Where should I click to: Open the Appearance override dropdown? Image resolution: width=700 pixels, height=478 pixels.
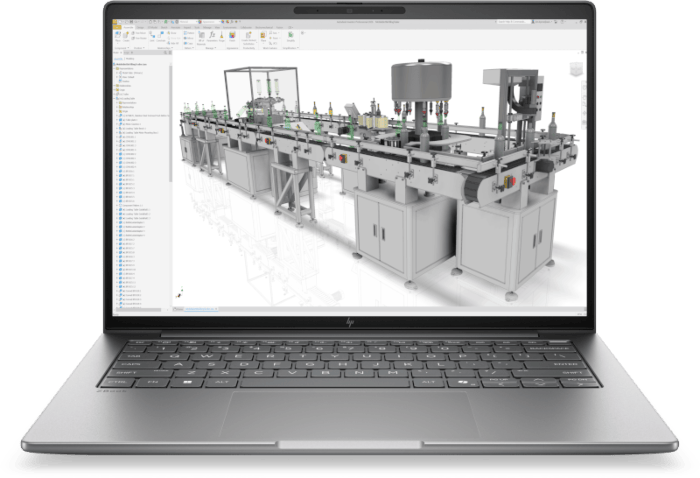212,22
